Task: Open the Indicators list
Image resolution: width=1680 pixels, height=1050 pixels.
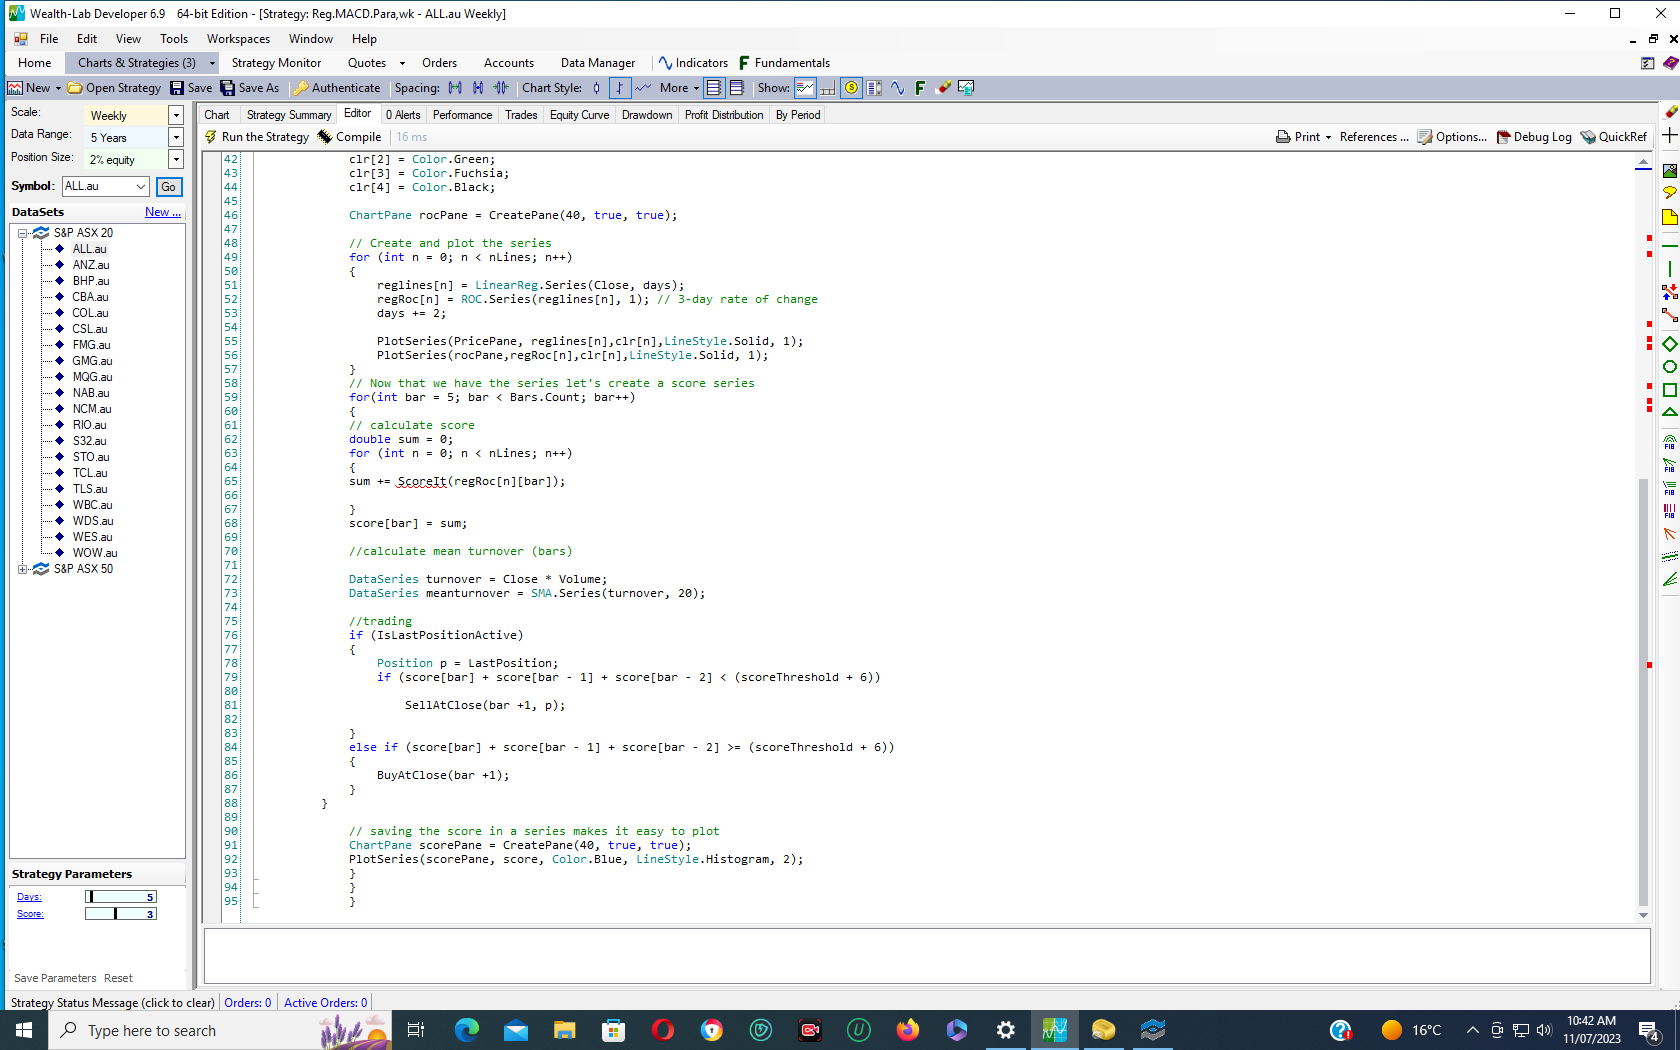Action: pyautogui.click(x=693, y=63)
